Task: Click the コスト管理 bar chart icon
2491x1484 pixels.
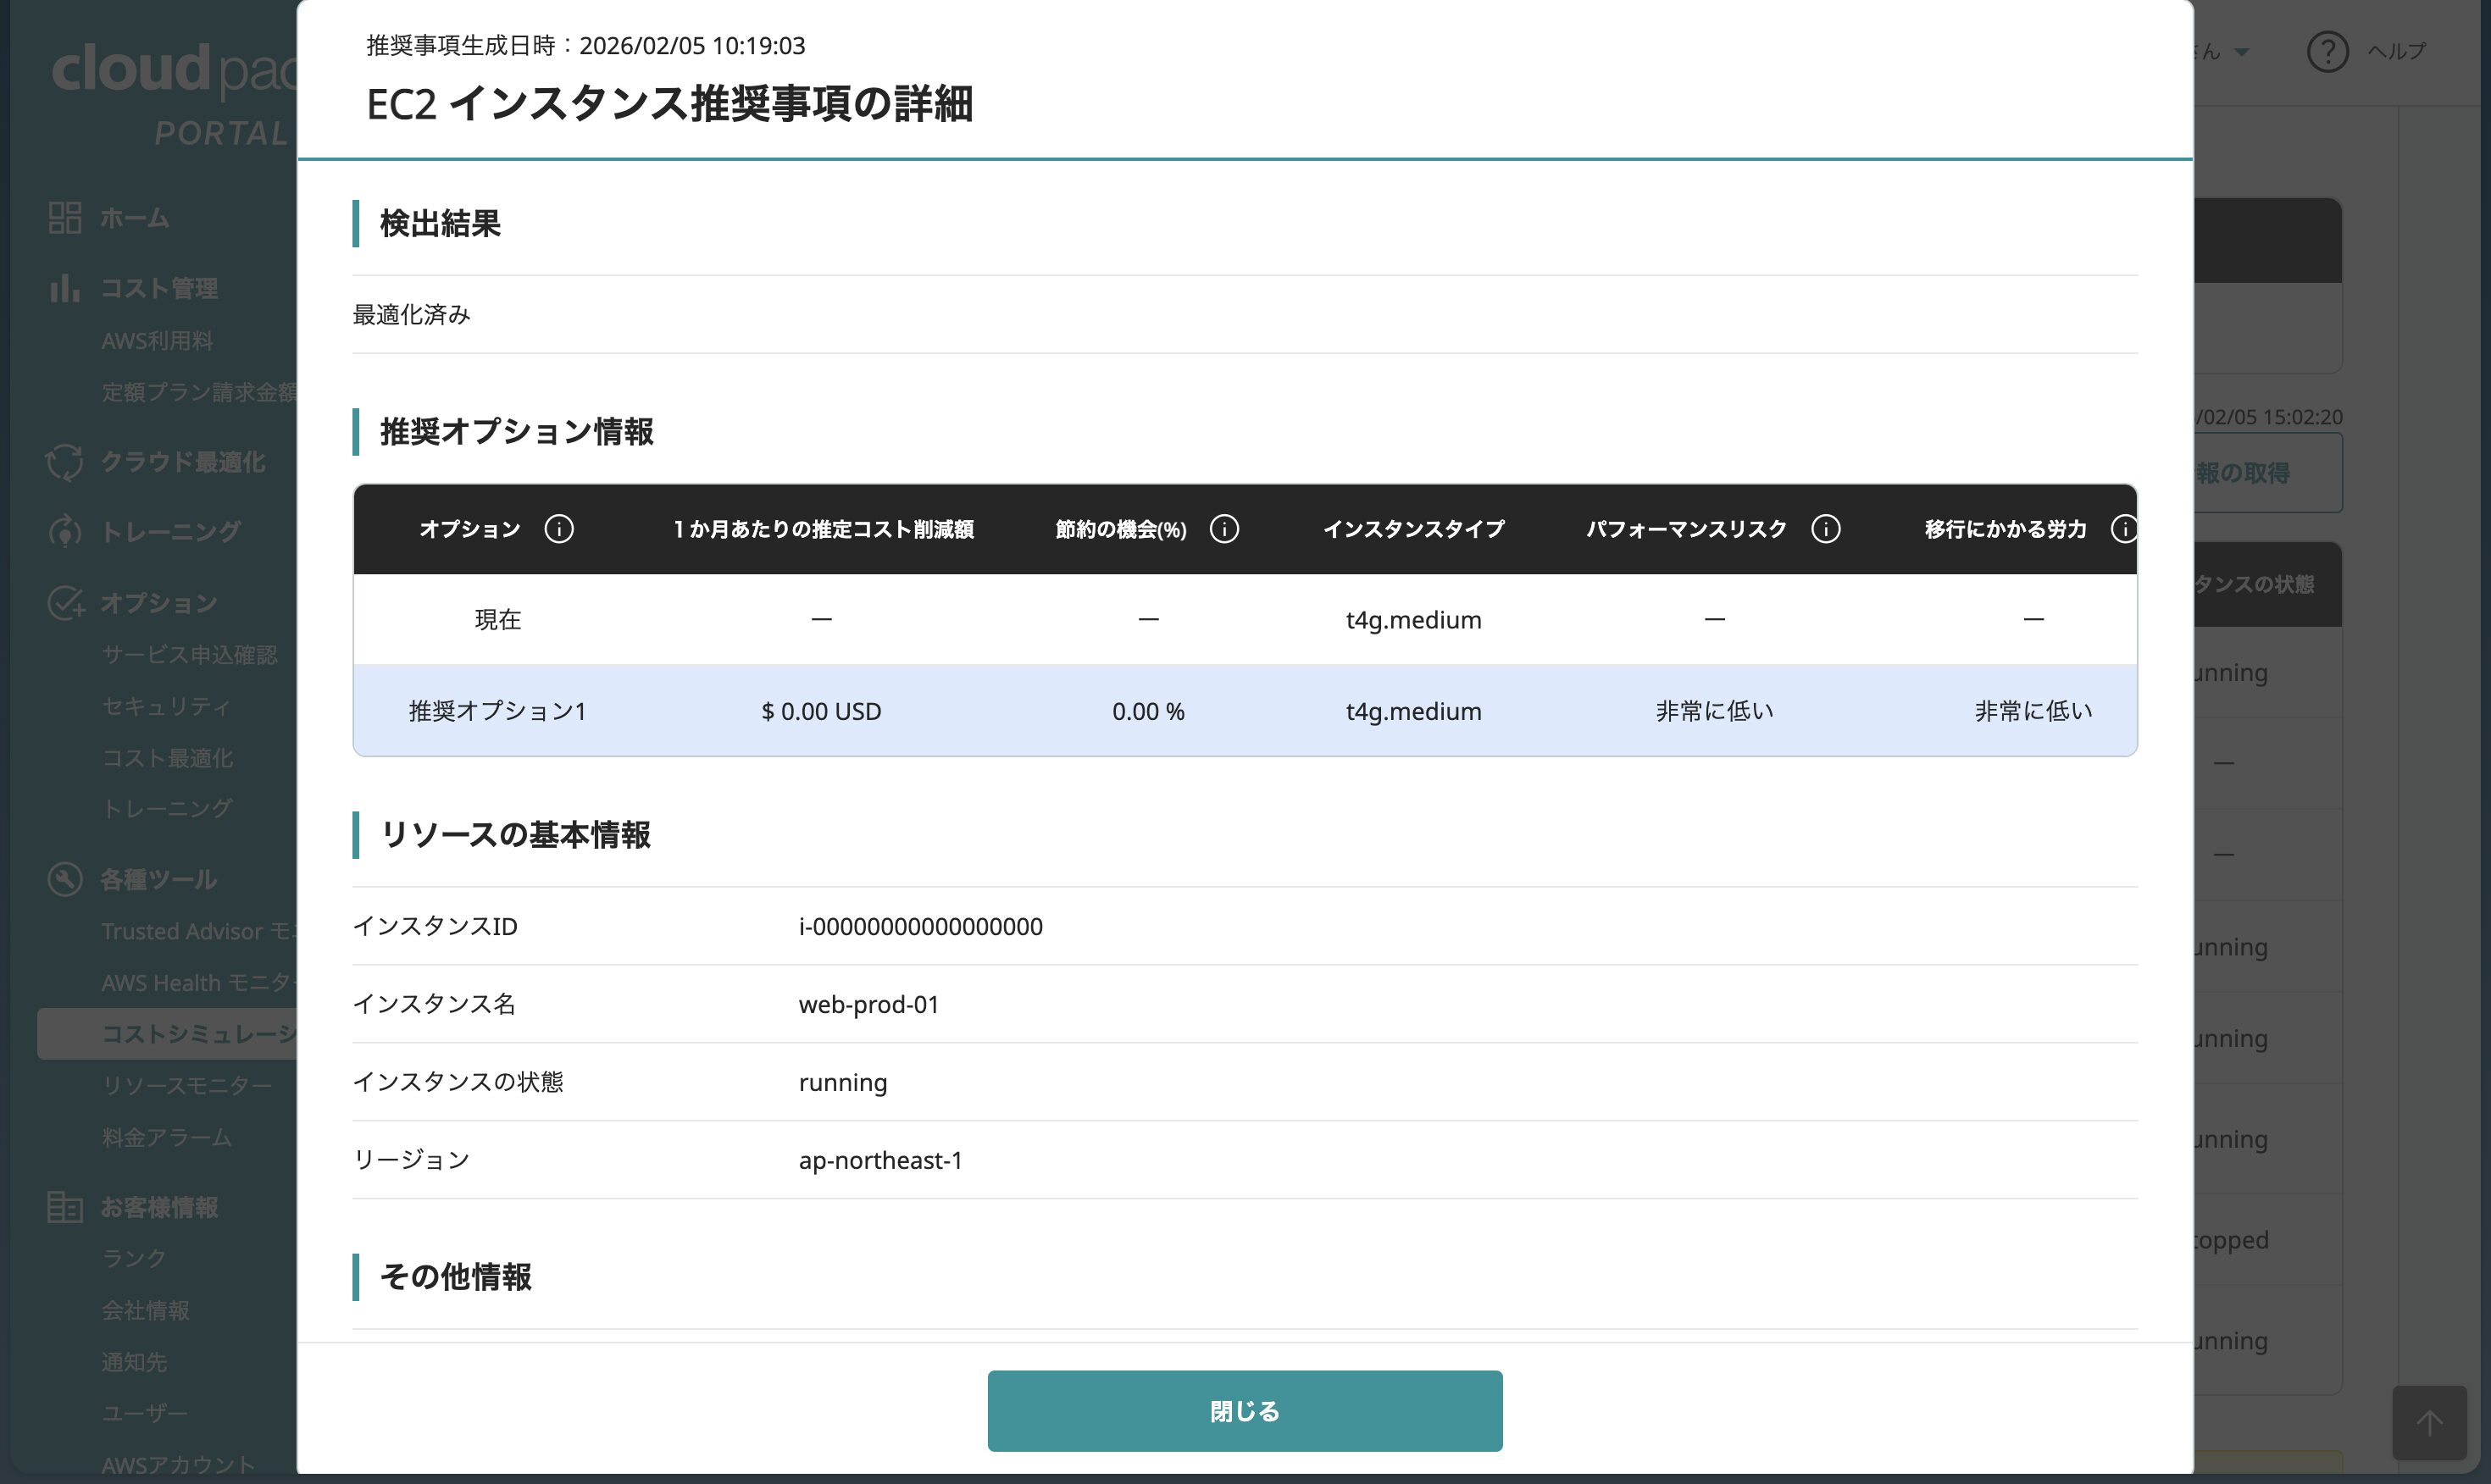Action: (x=65, y=288)
